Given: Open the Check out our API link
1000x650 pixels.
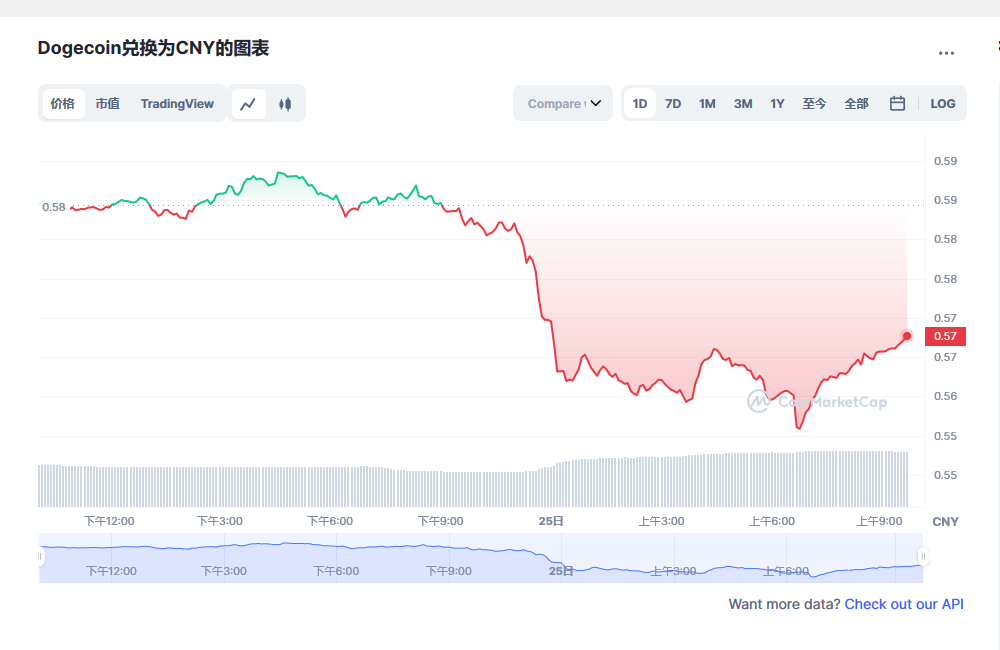Looking at the screenshot, I should click(904, 604).
